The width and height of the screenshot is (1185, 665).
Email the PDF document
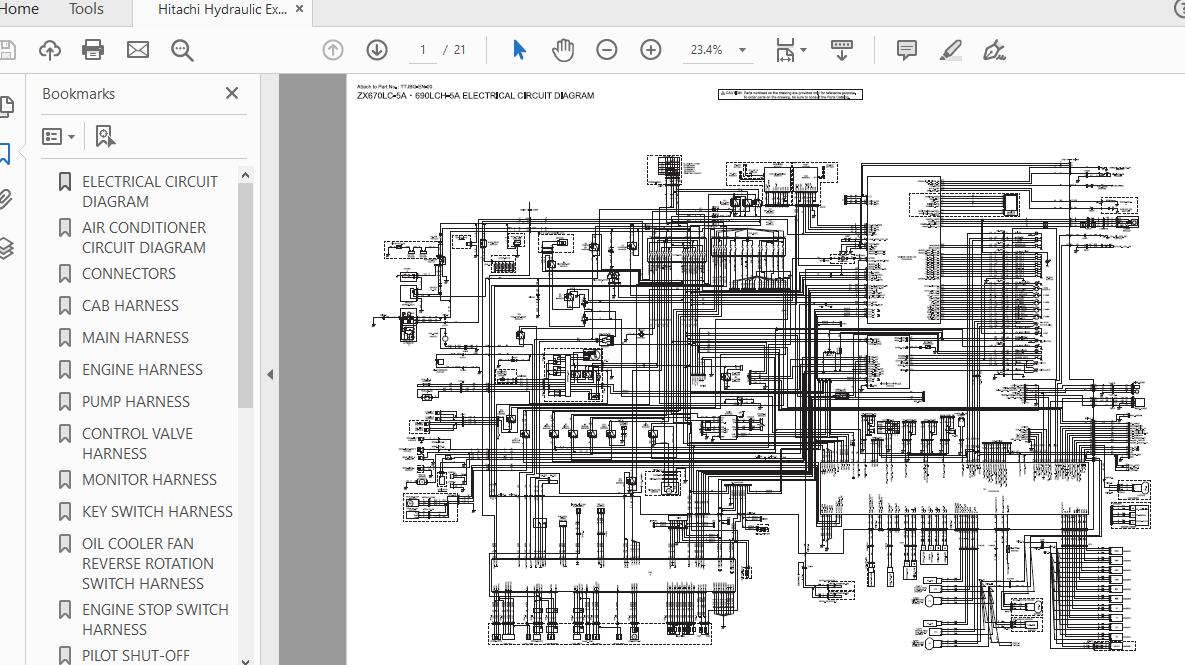135,48
